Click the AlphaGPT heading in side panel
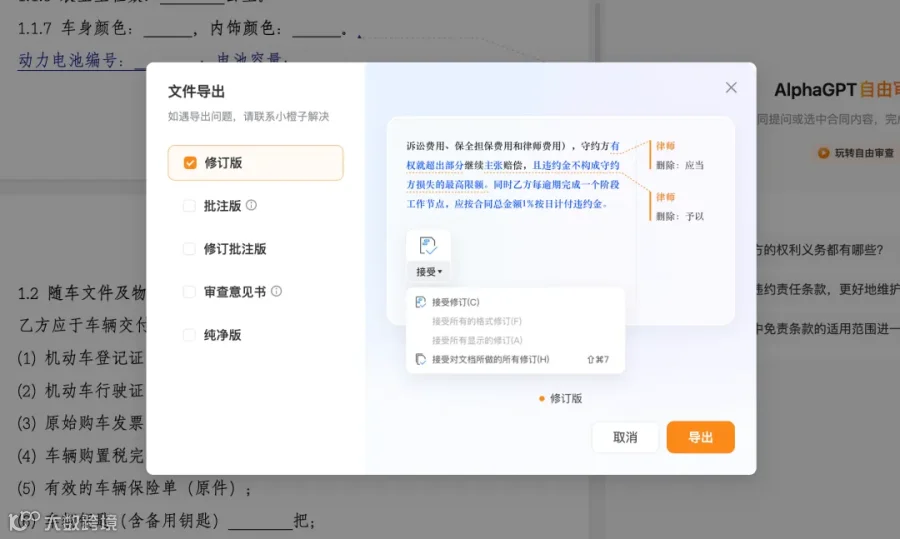The height and width of the screenshot is (539, 900). point(815,90)
